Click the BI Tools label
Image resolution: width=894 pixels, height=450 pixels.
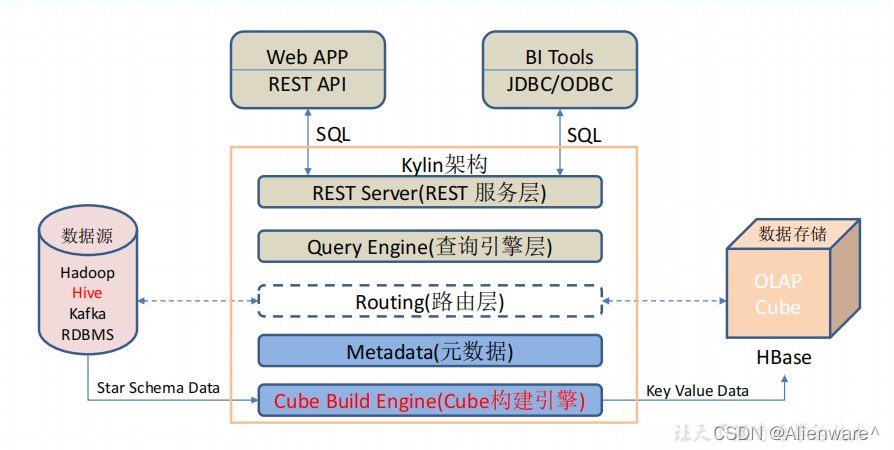point(559,57)
